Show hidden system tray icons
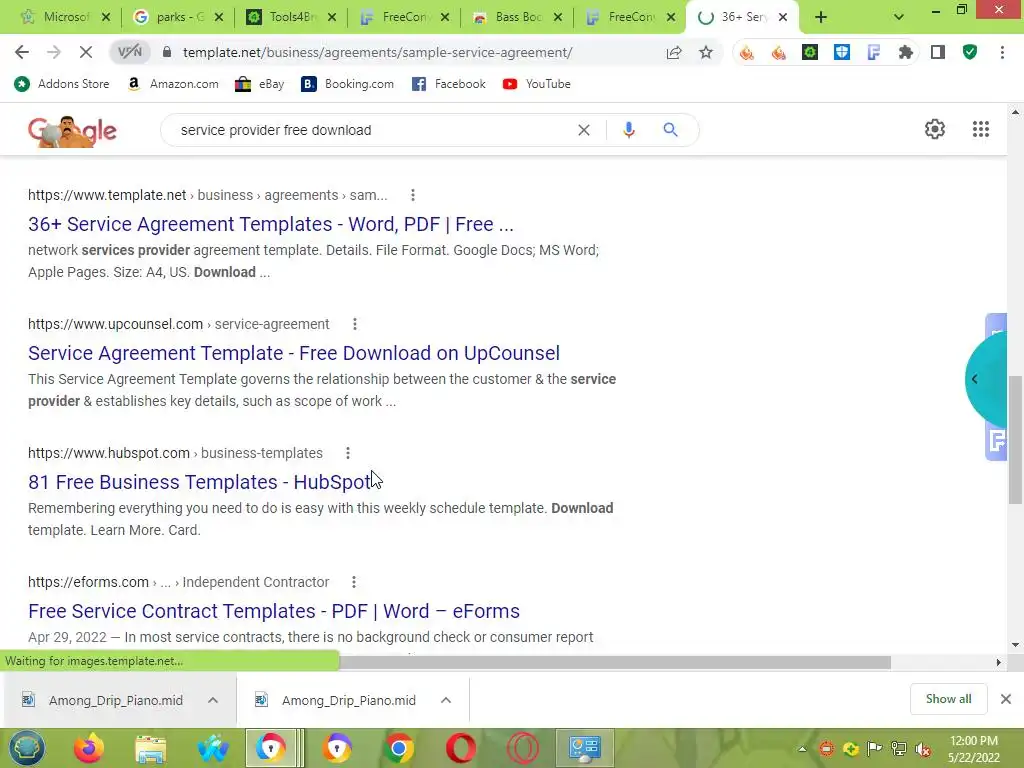The height and width of the screenshot is (768, 1024). (x=802, y=749)
